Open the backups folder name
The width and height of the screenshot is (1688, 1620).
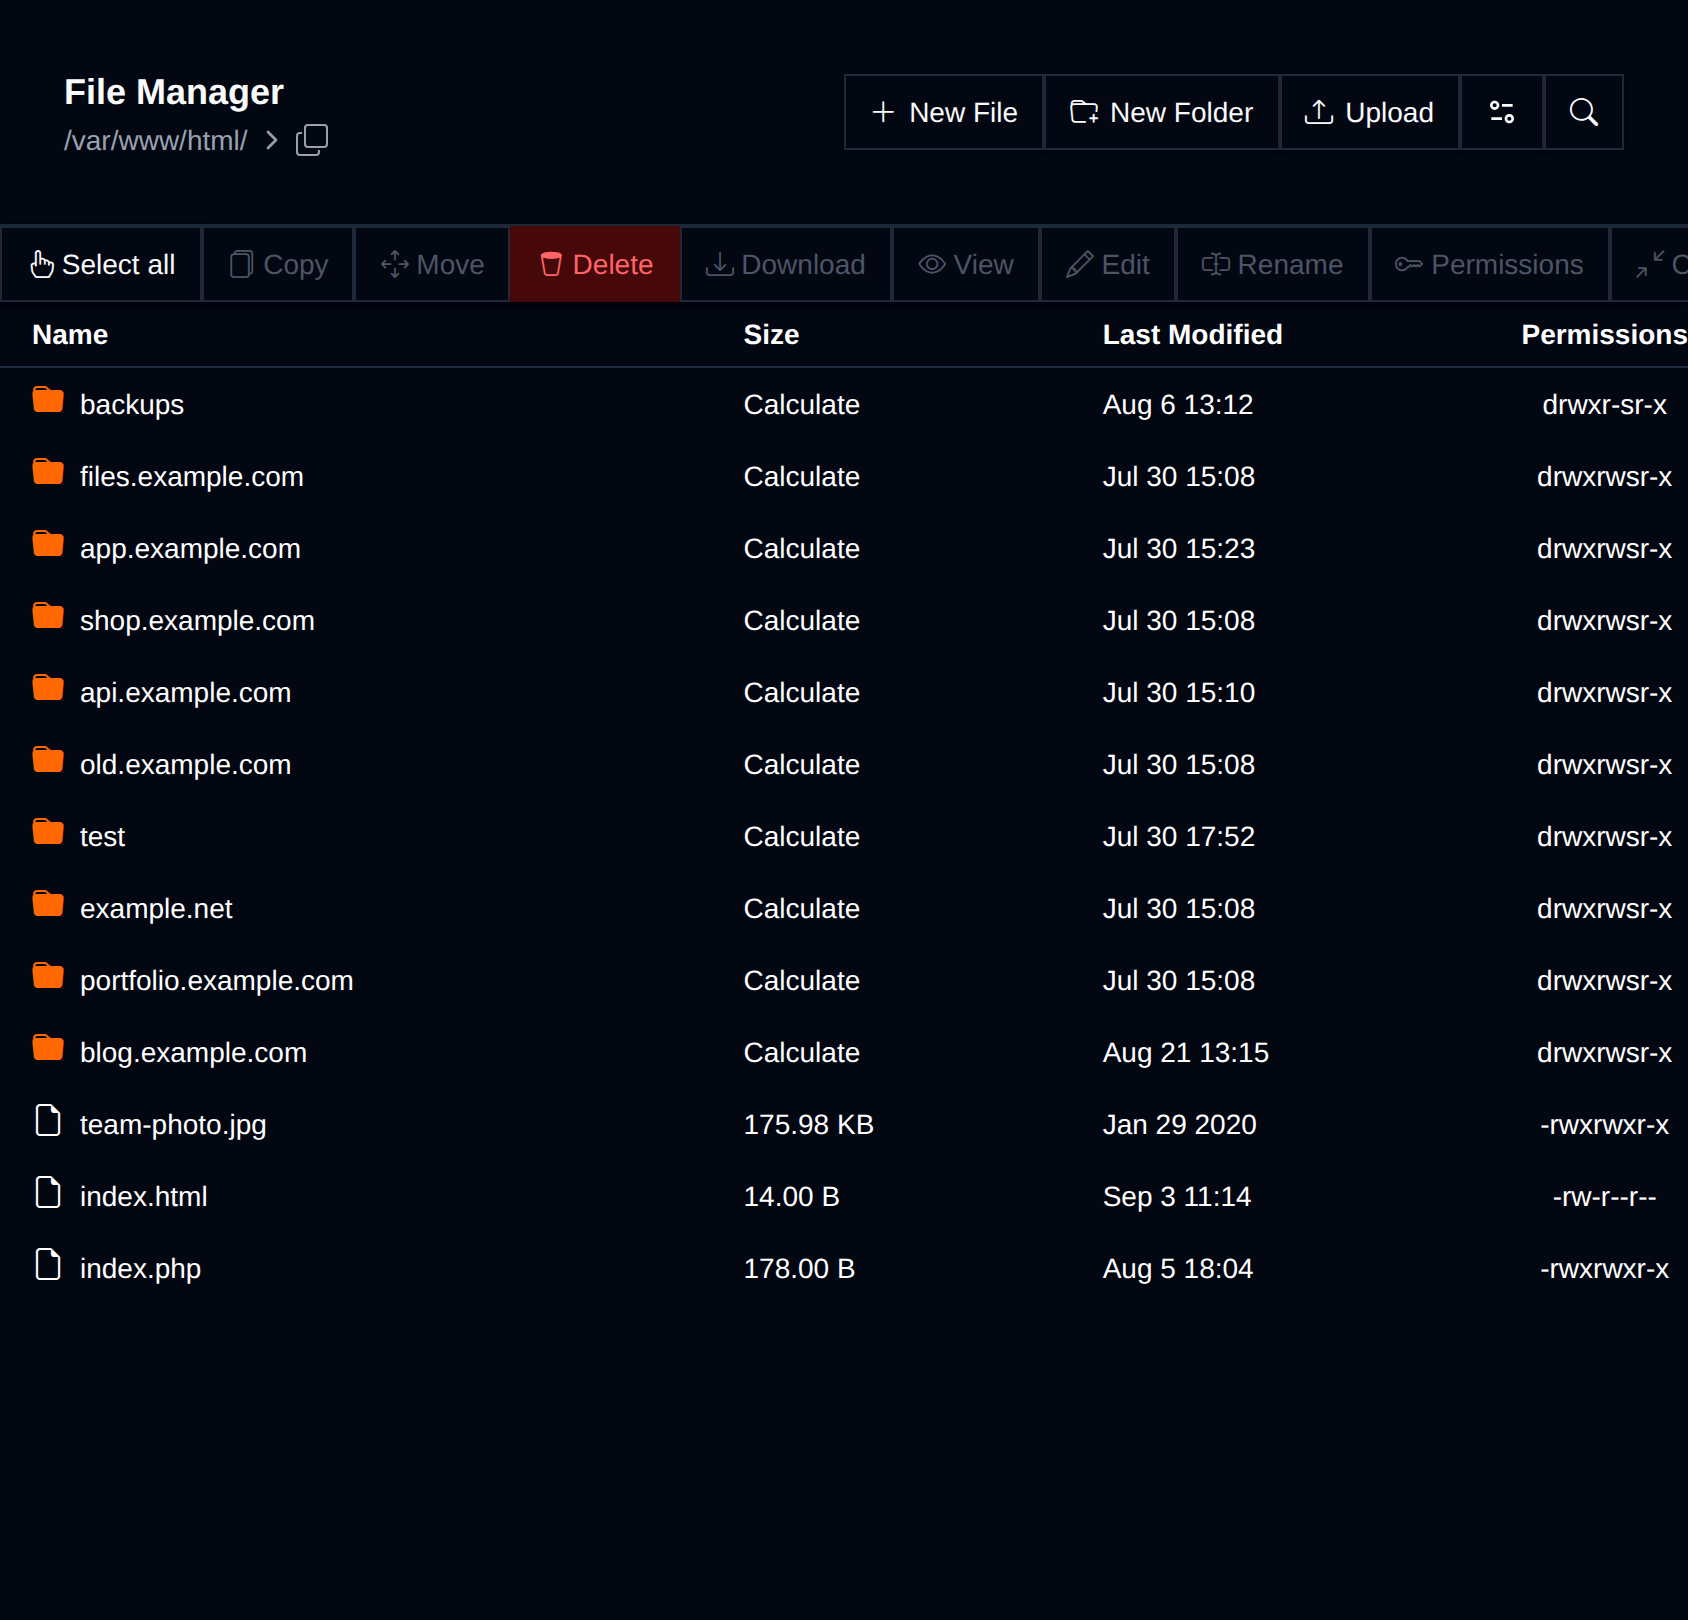(x=132, y=405)
